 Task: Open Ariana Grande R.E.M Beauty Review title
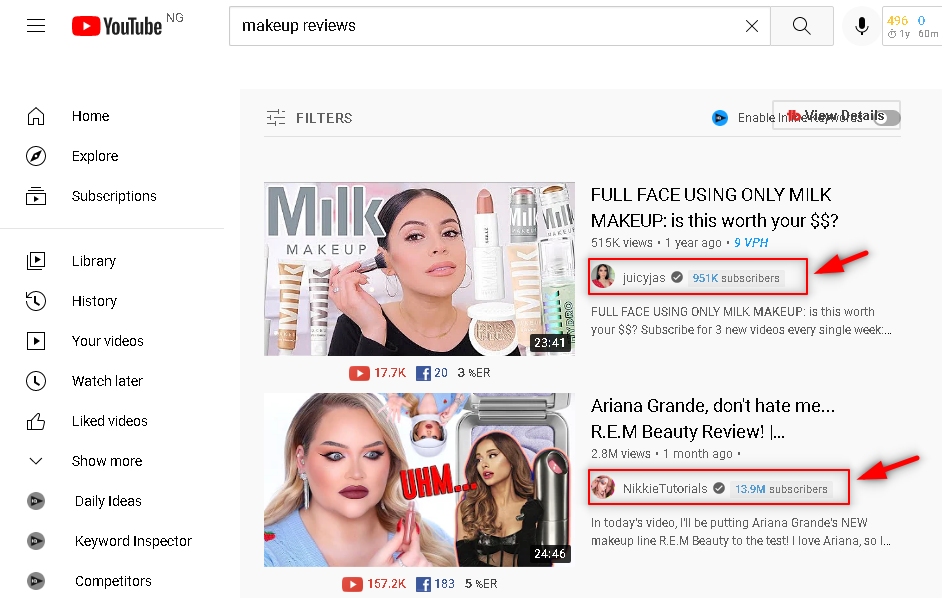713,418
